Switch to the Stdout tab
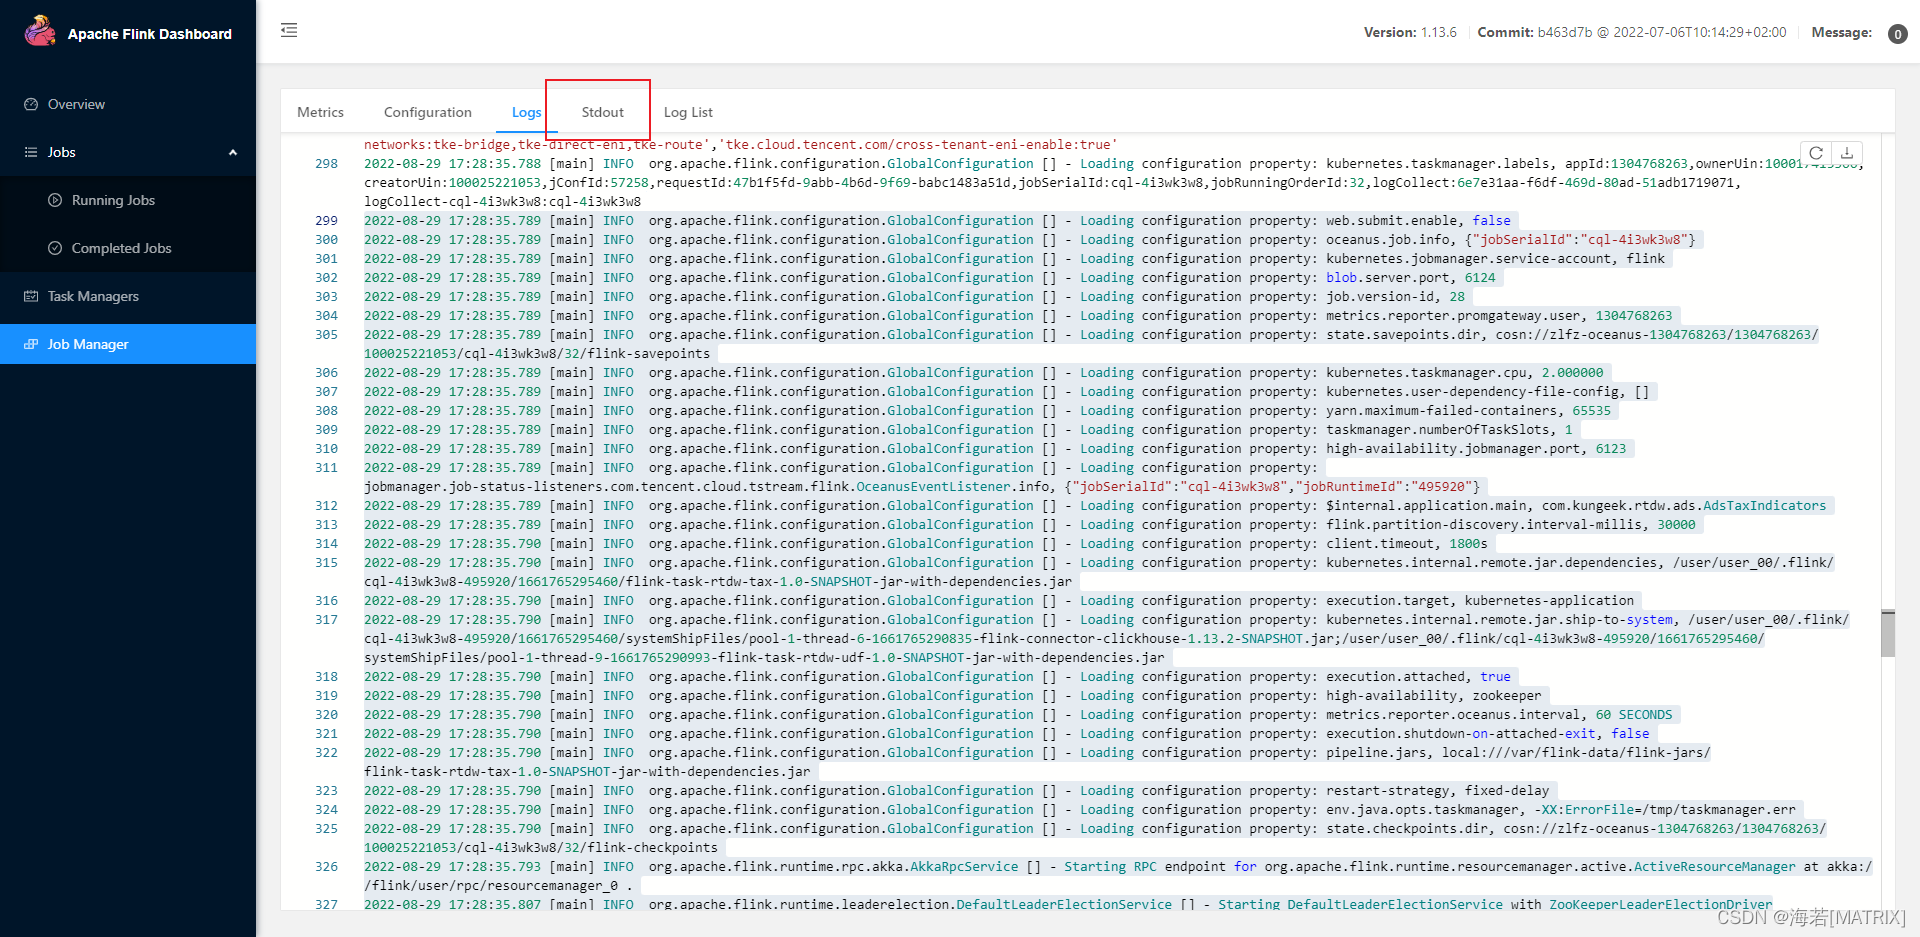The width and height of the screenshot is (1920, 937). (x=602, y=112)
